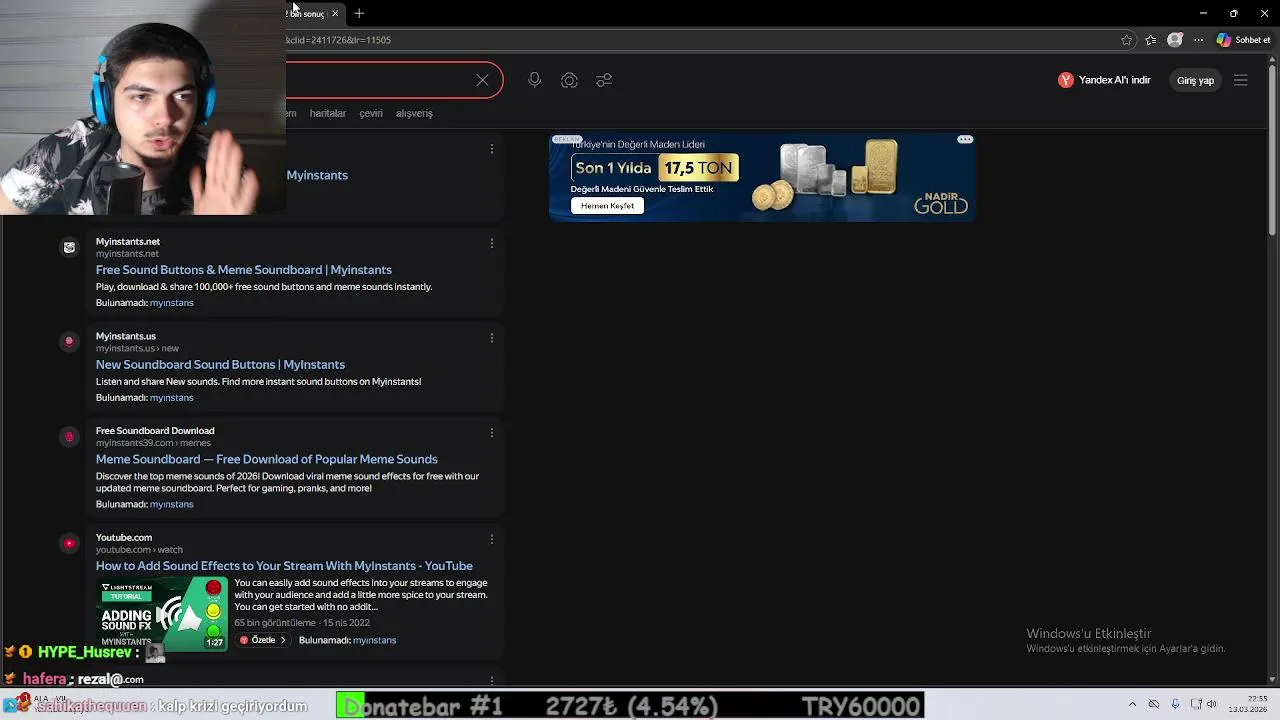Open volume speaker tray icon
This screenshot has width=1280, height=720.
point(1212,704)
